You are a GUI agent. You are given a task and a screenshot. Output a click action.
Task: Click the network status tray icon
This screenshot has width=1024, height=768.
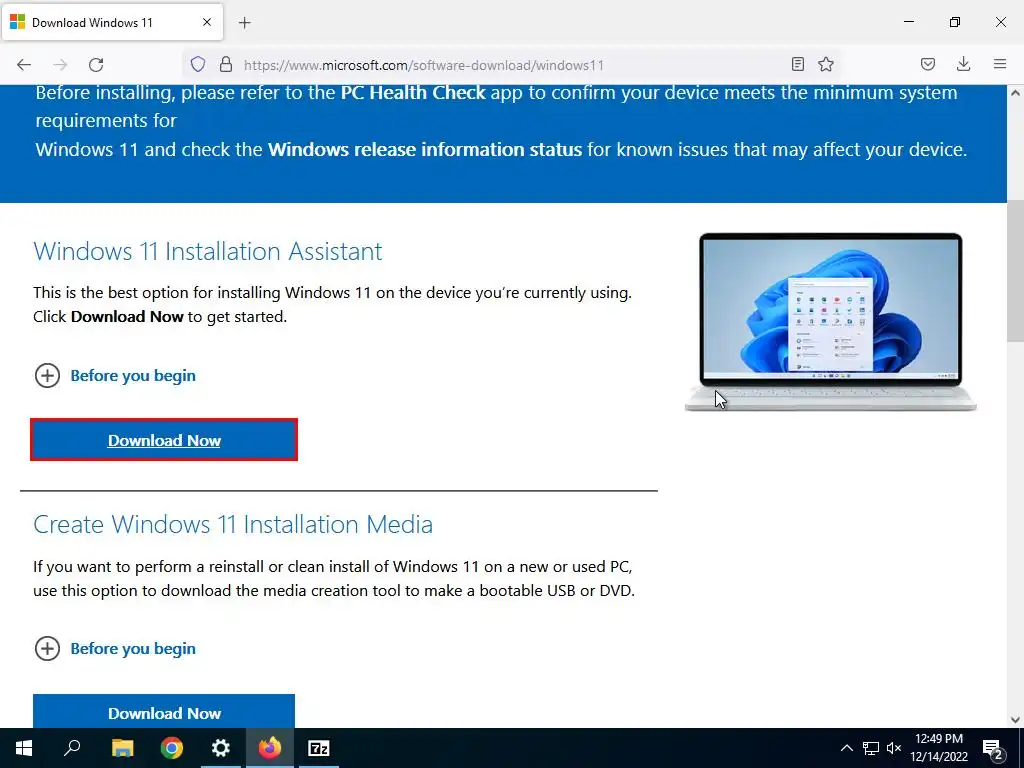click(871, 748)
